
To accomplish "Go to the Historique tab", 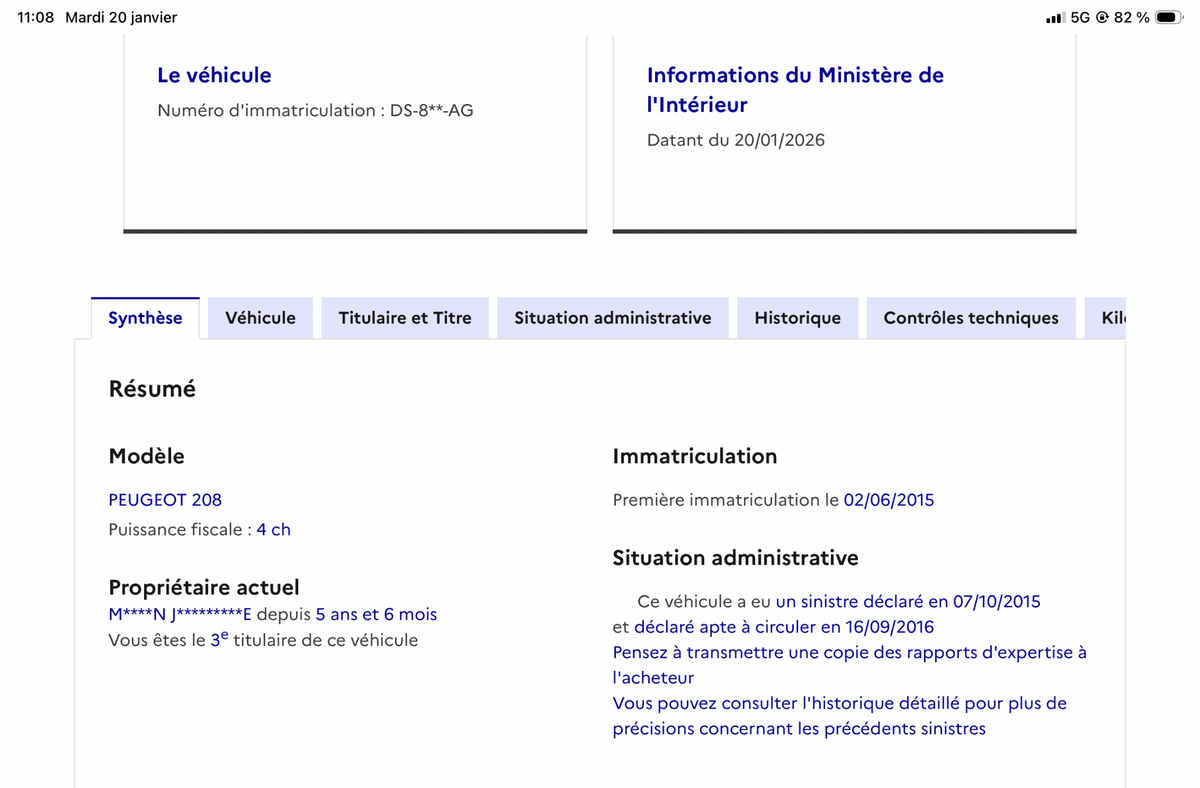I will 797,318.
